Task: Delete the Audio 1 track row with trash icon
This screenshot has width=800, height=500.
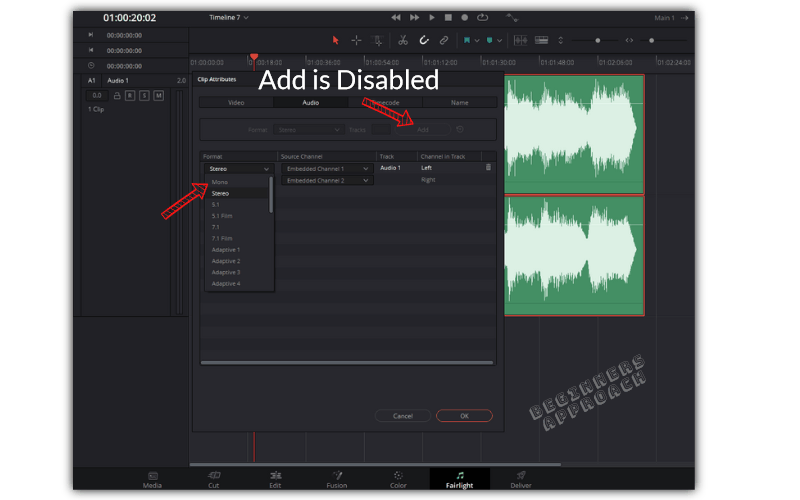Action: click(x=488, y=167)
